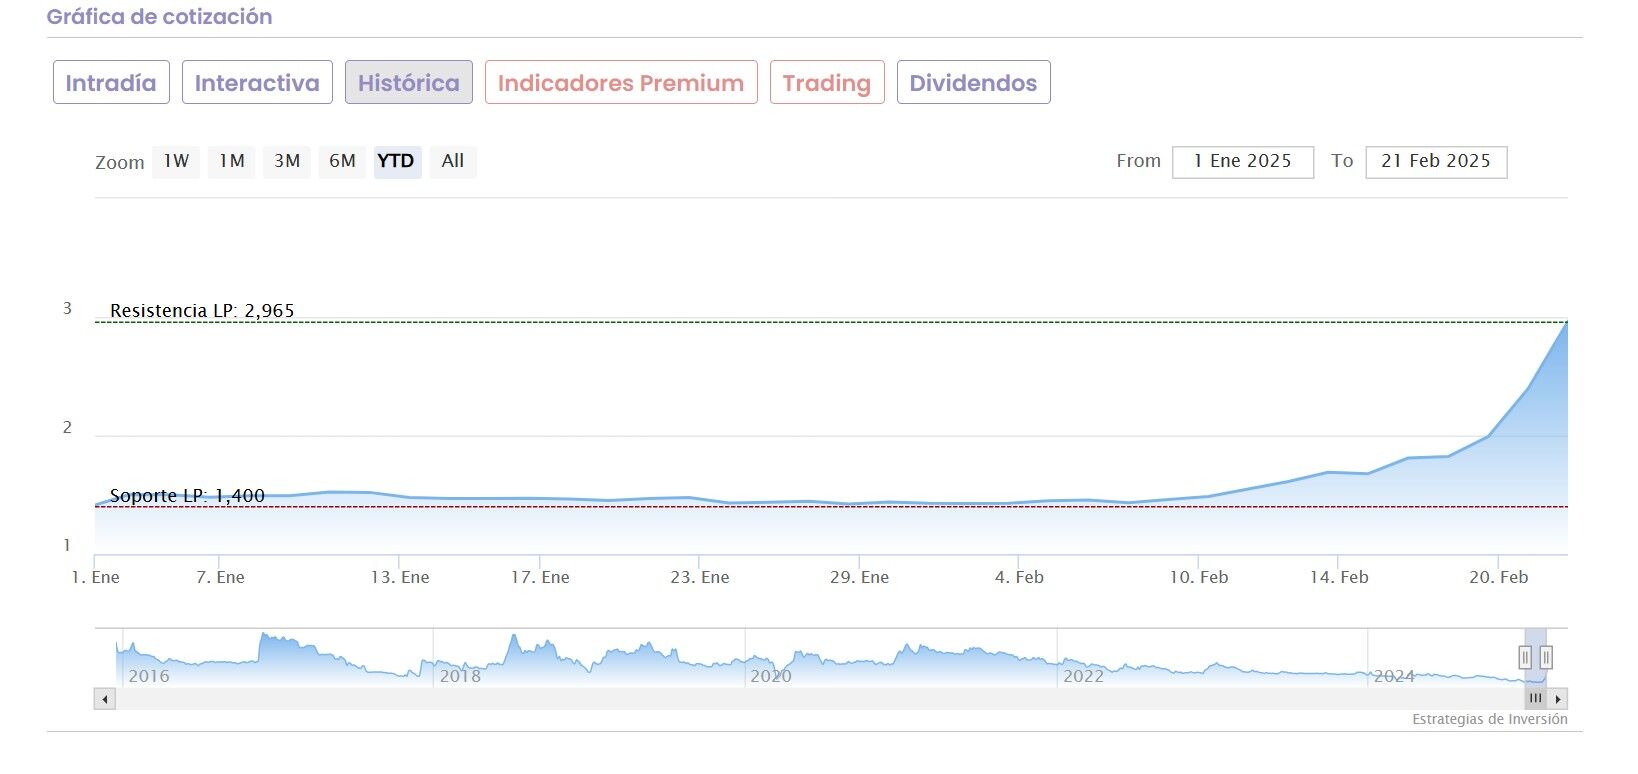
Task: Select the Histórica tab
Action: click(x=408, y=83)
